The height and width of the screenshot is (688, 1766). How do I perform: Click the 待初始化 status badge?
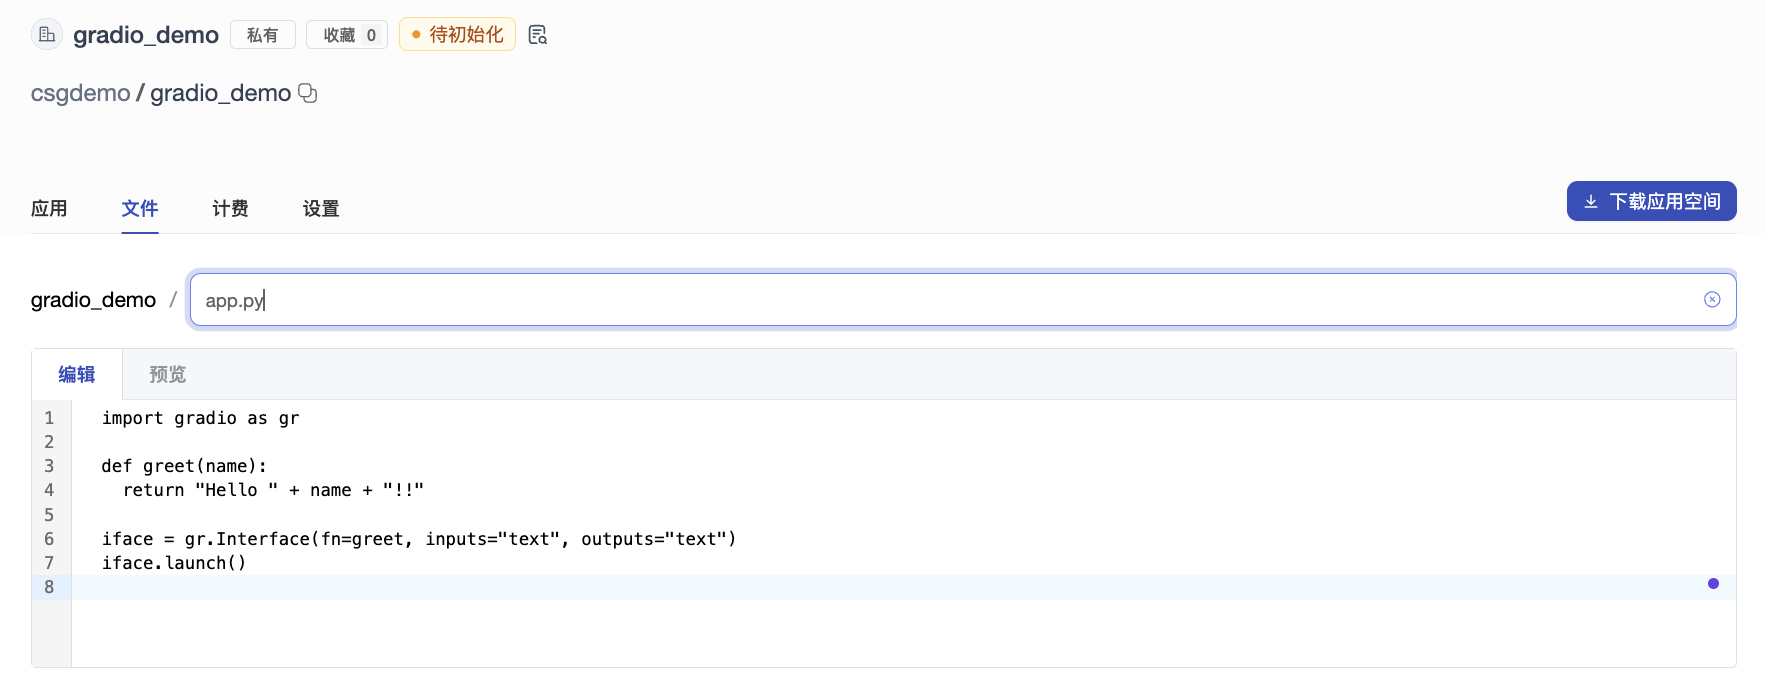(457, 35)
